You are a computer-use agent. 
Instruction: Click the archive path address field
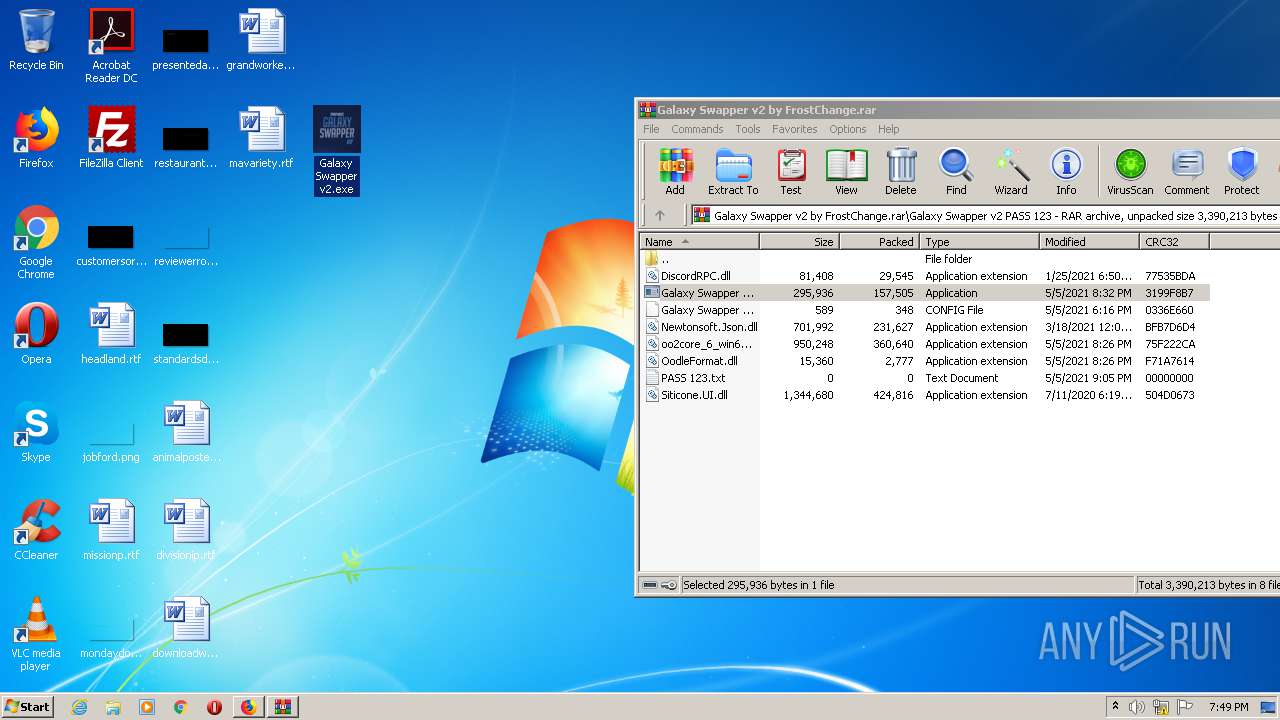tap(985, 215)
